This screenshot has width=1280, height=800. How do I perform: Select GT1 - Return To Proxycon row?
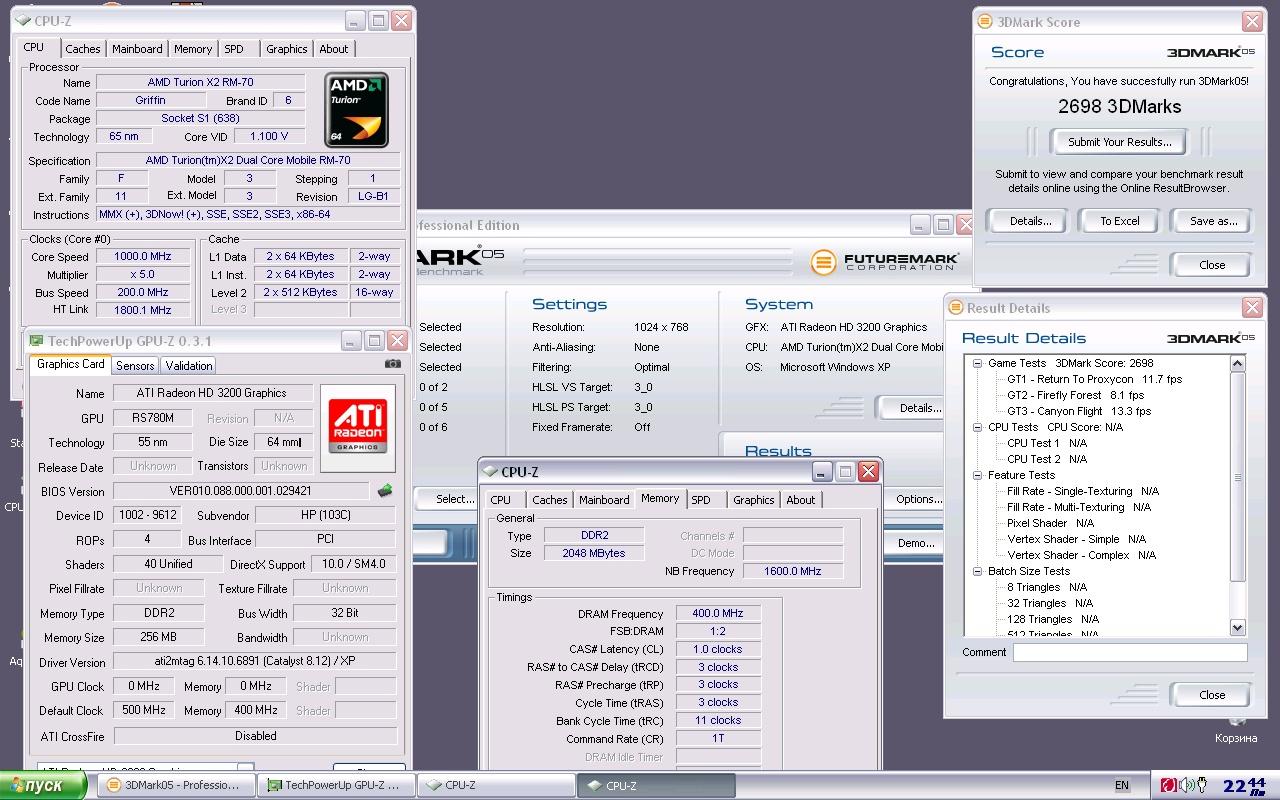coord(1094,379)
